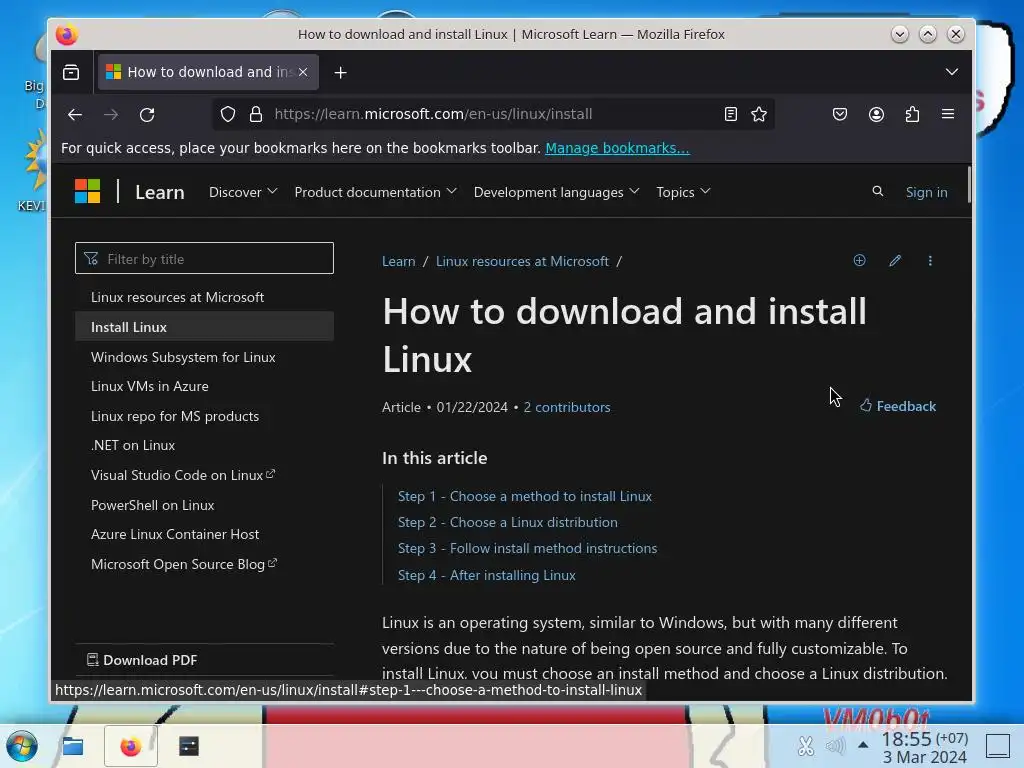Open the Extensions puzzle icon
The height and width of the screenshot is (768, 1024).
click(912, 114)
